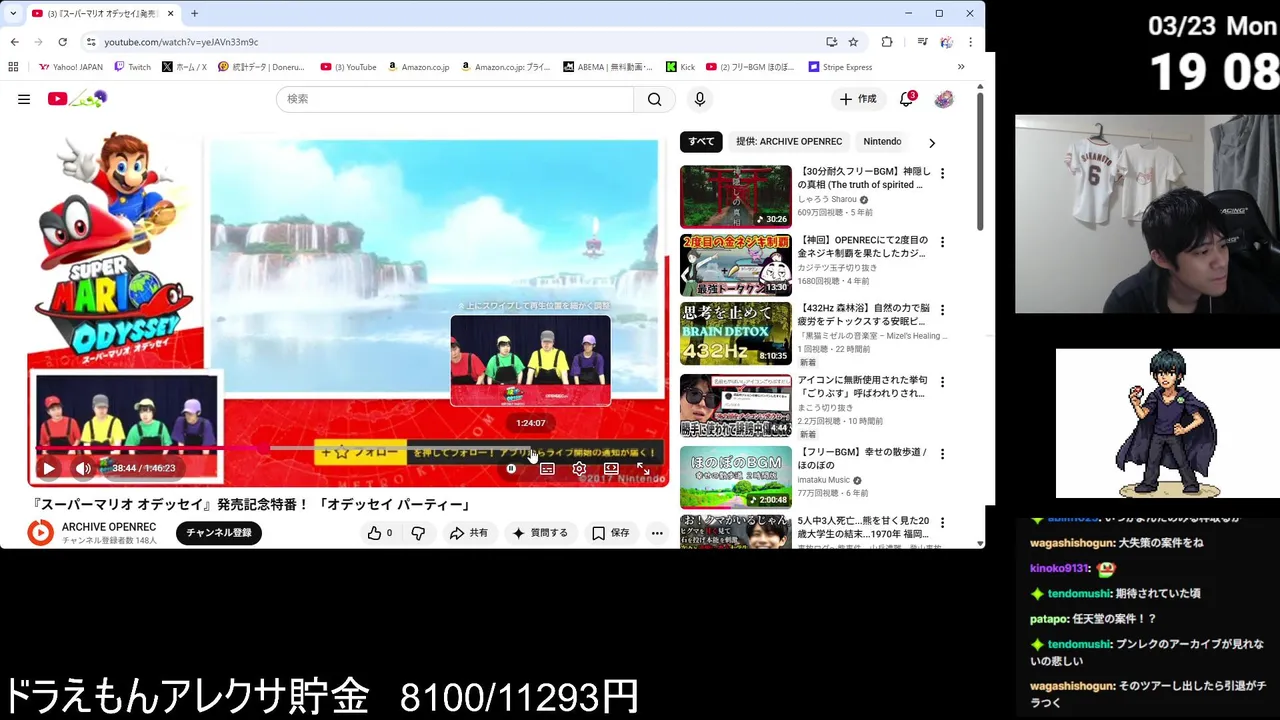Close the スーパーマリオ オデッセイ browser tab
Screen dimensions: 1280x720
[170, 13]
